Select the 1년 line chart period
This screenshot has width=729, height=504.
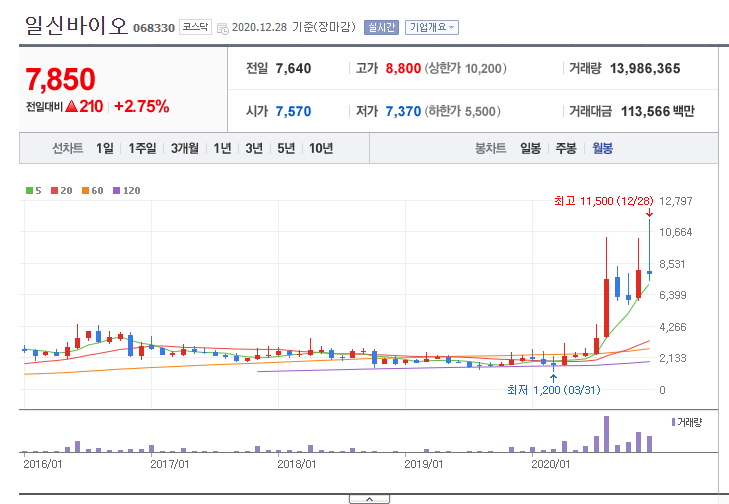(x=222, y=148)
